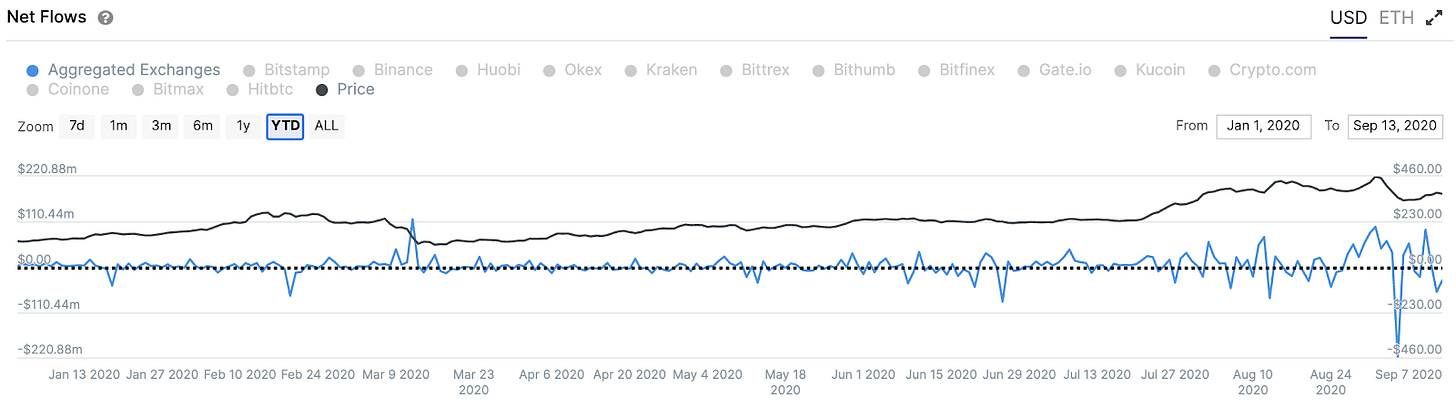
Task: Choose the YTD zoom range
Action: (285, 126)
